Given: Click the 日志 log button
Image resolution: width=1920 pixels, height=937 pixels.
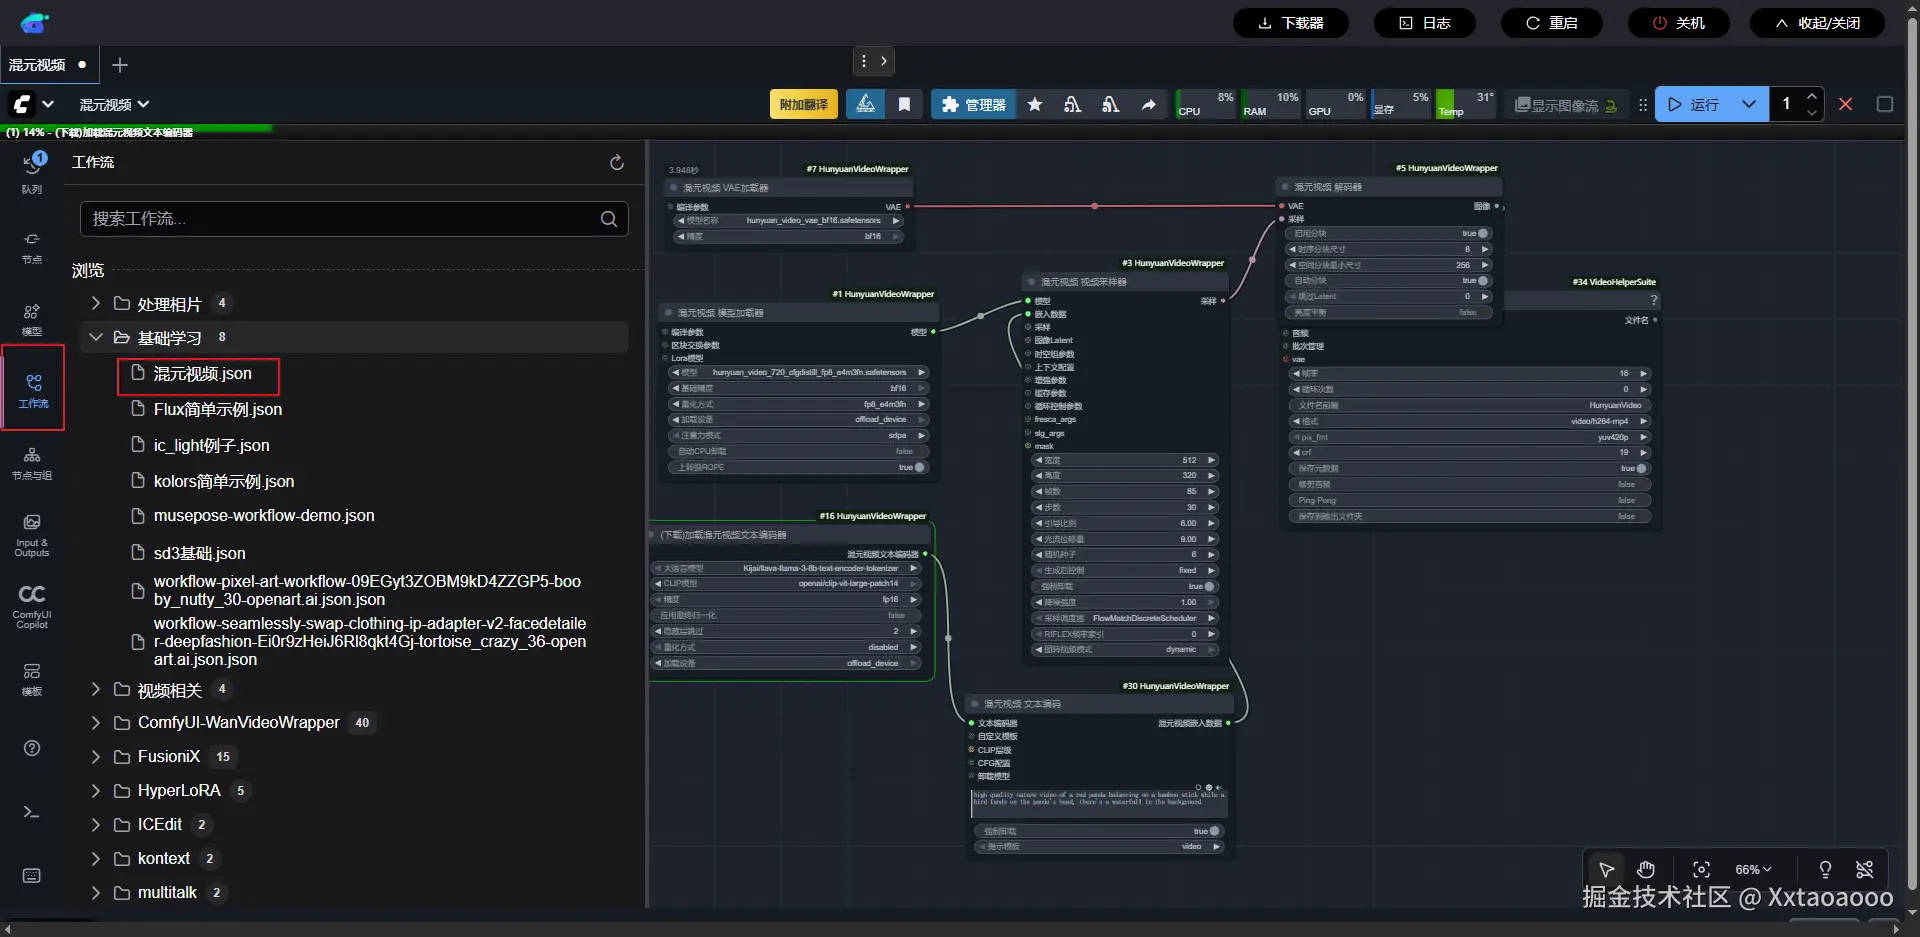Looking at the screenshot, I should pyautogui.click(x=1425, y=23).
